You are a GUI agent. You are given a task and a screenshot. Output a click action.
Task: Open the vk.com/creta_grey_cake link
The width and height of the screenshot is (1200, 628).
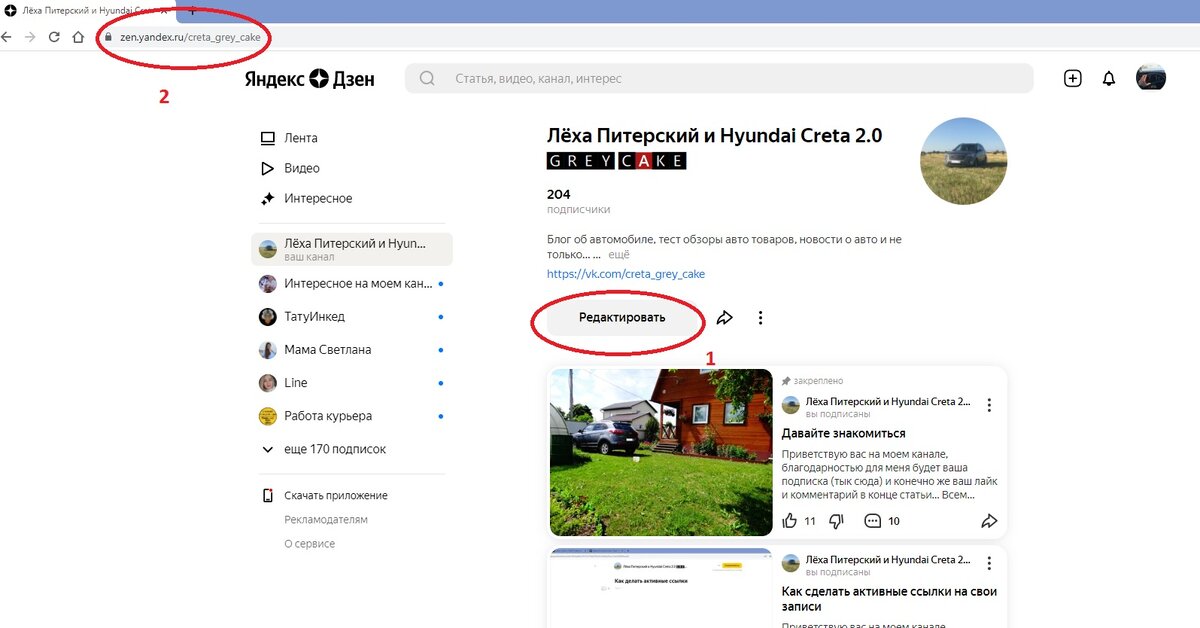pyautogui.click(x=626, y=273)
